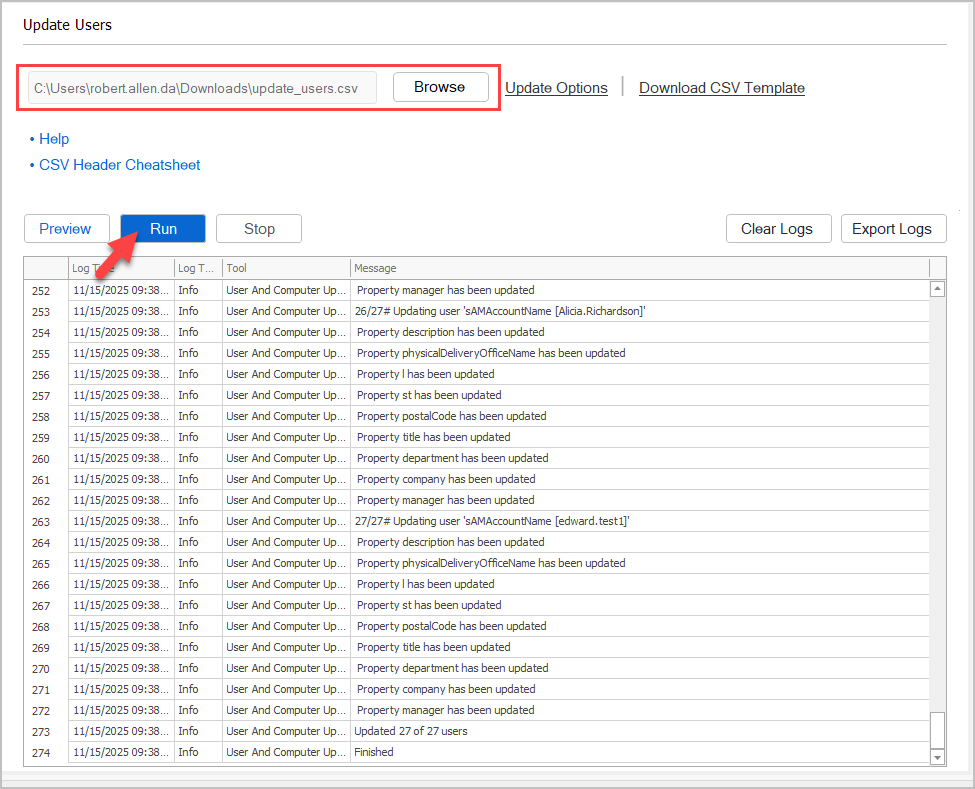Open the CSV Header Cheatsheet

119,164
